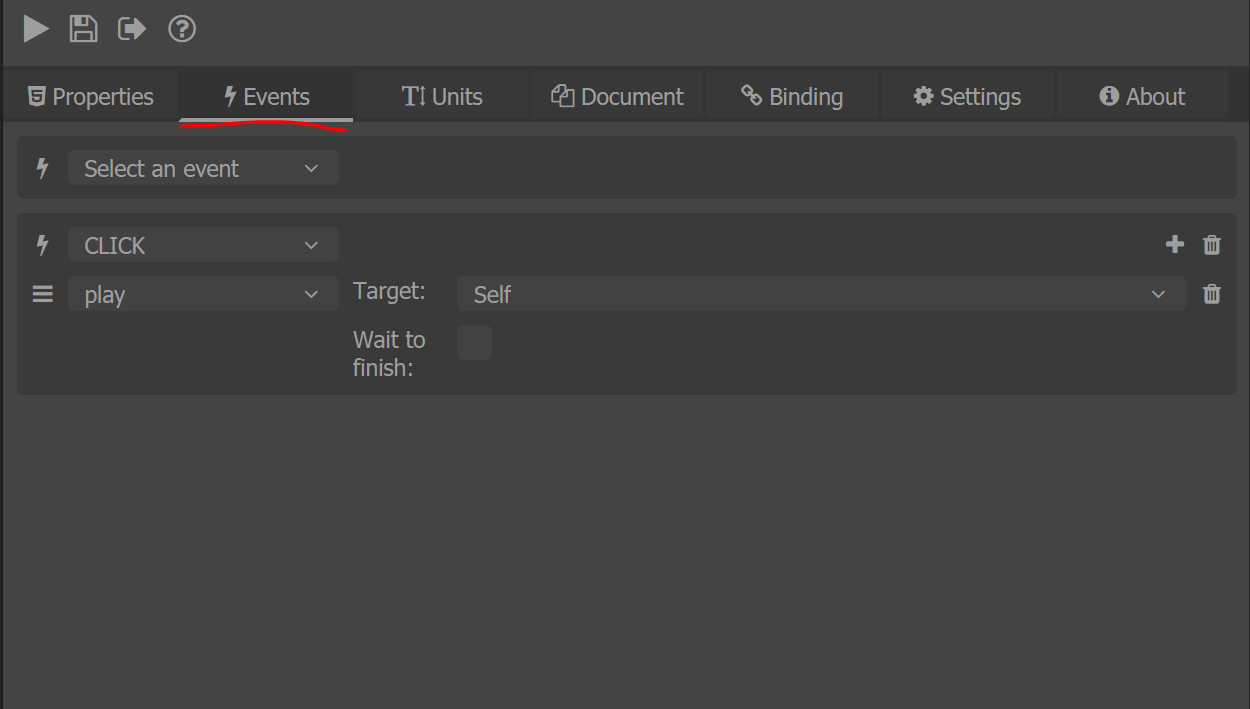Click the lightning event icon beside CLICK dropdown

(x=41, y=244)
